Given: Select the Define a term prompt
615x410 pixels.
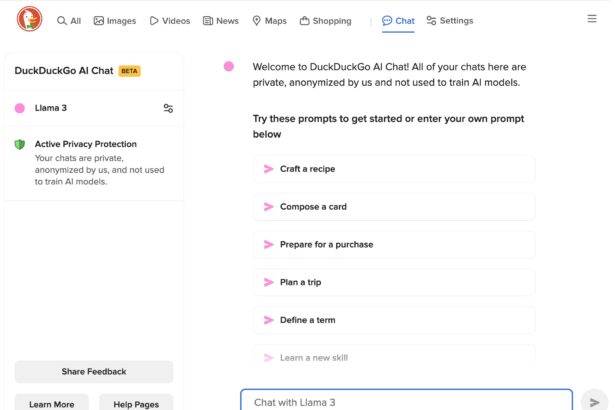Looking at the screenshot, I should click(394, 320).
